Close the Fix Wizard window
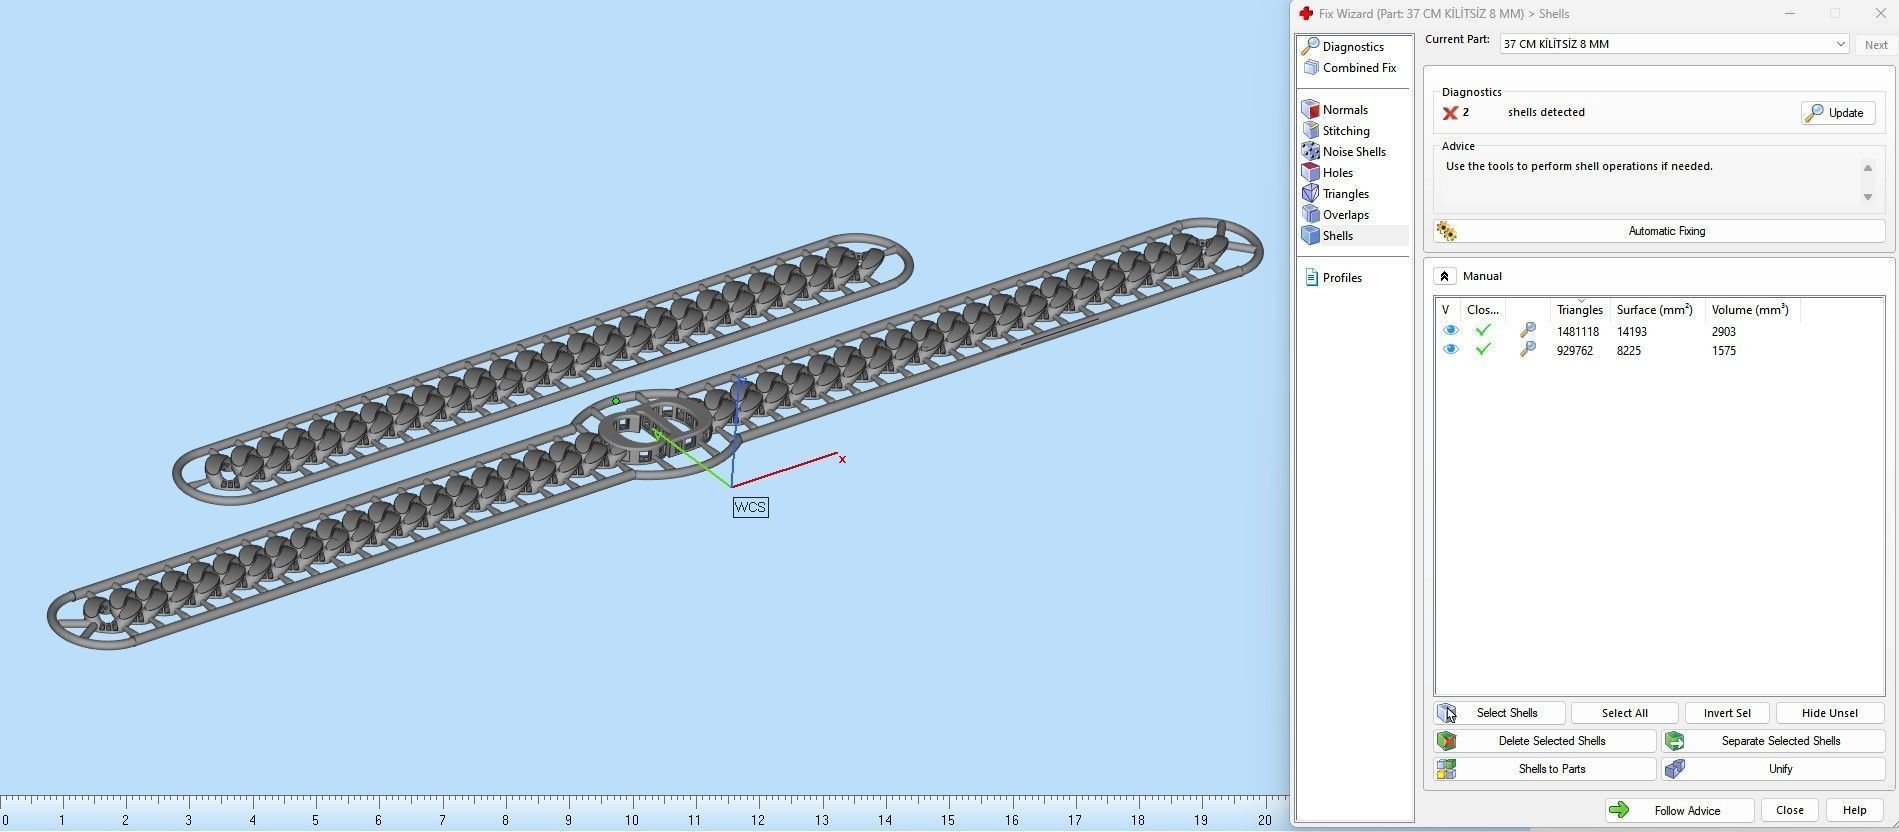1899x832 pixels. tap(1880, 13)
